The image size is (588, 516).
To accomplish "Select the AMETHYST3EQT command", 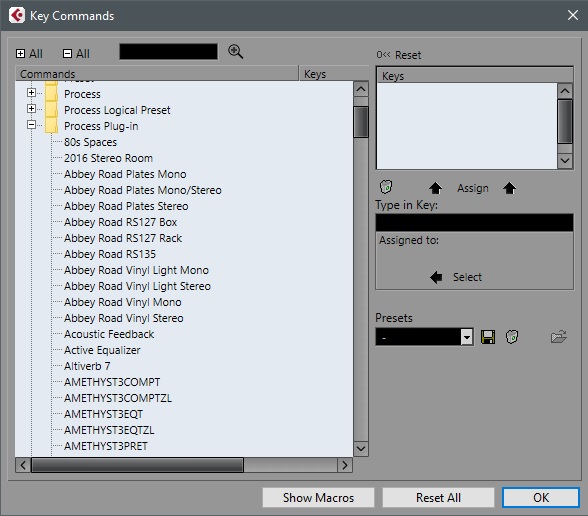I will pyautogui.click(x=104, y=414).
